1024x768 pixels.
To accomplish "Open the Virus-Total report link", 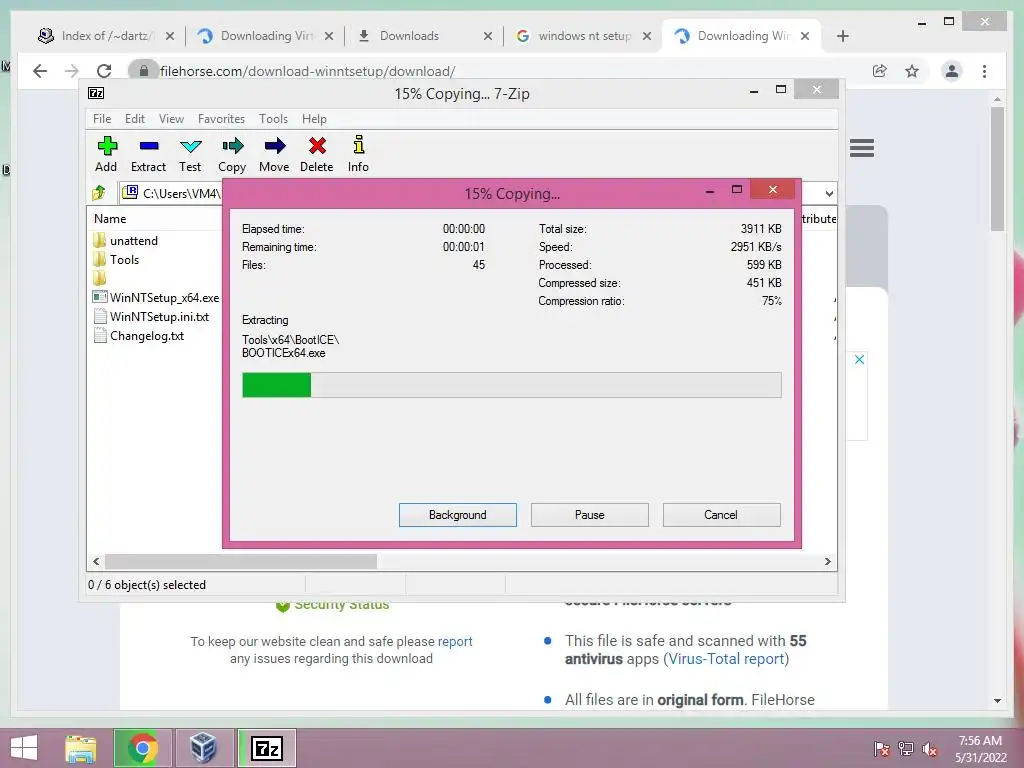I will click(x=726, y=659).
